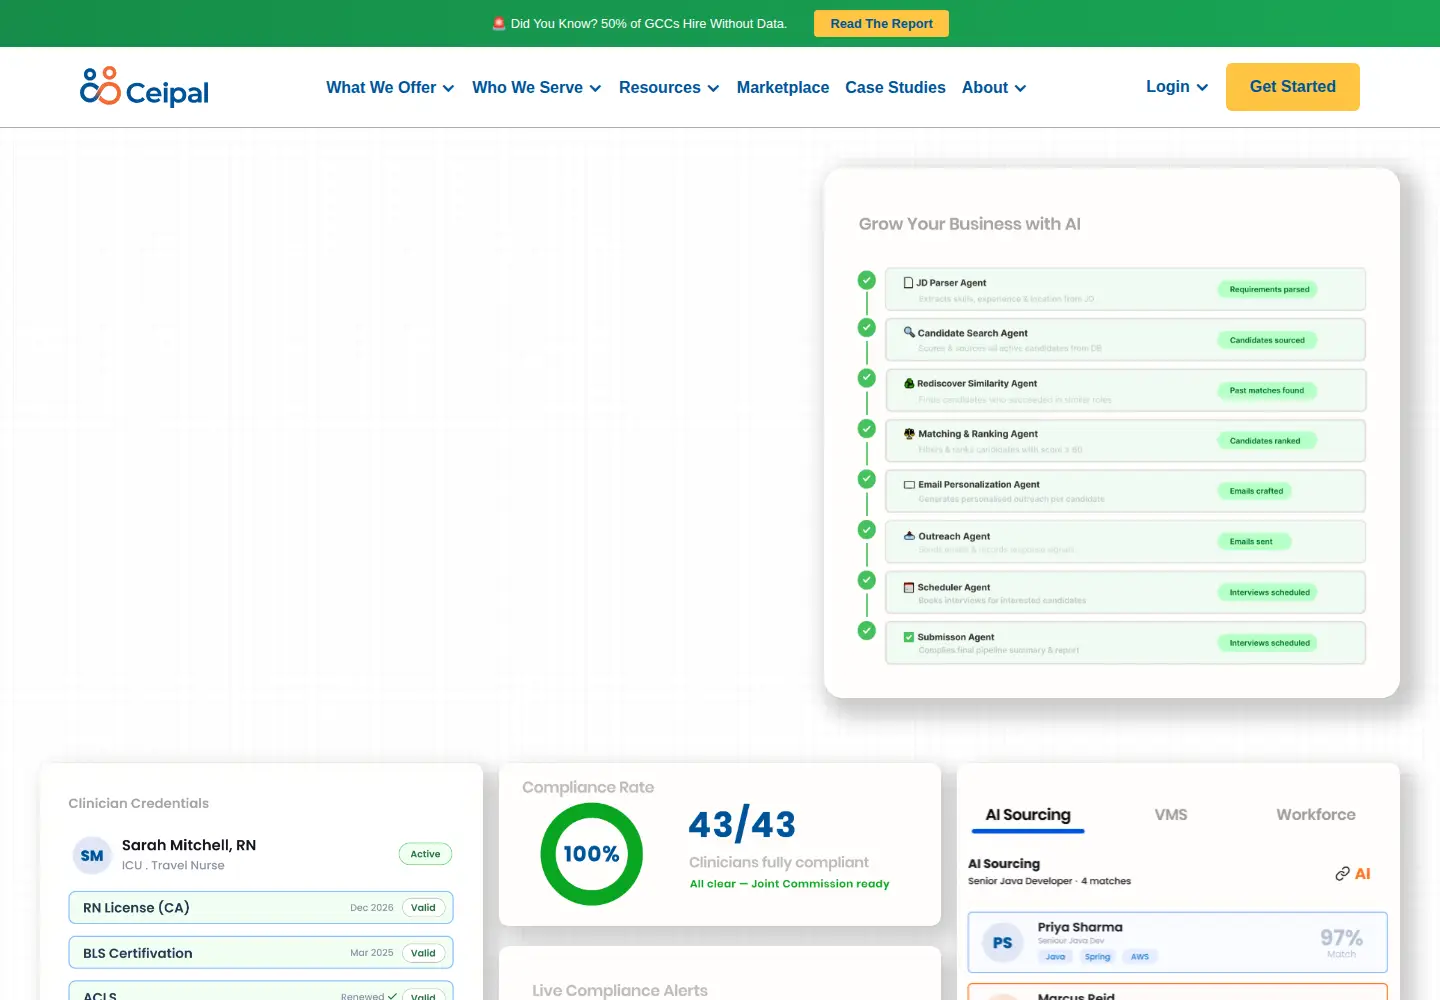
Task: Click green check circle beside Scheduler Agent
Action: 867,580
